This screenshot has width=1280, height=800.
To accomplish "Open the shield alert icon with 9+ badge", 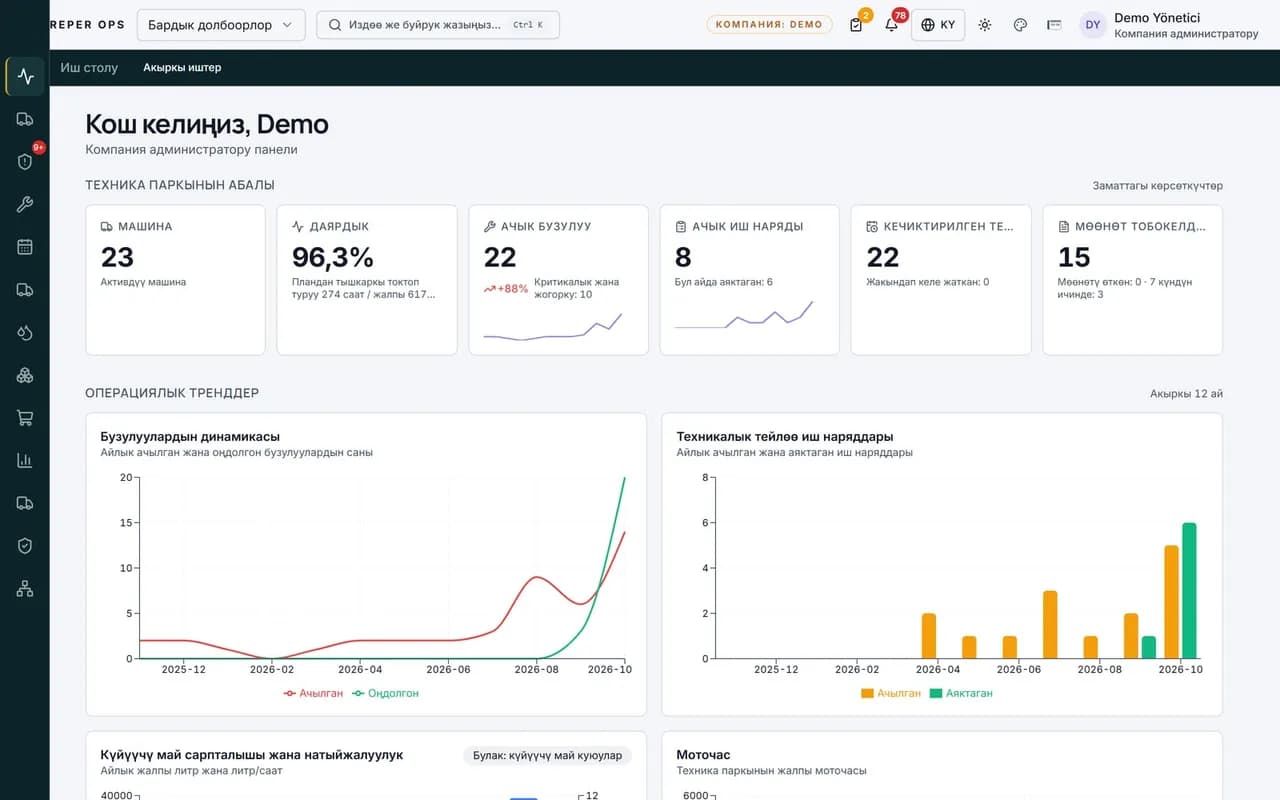I will [x=25, y=161].
